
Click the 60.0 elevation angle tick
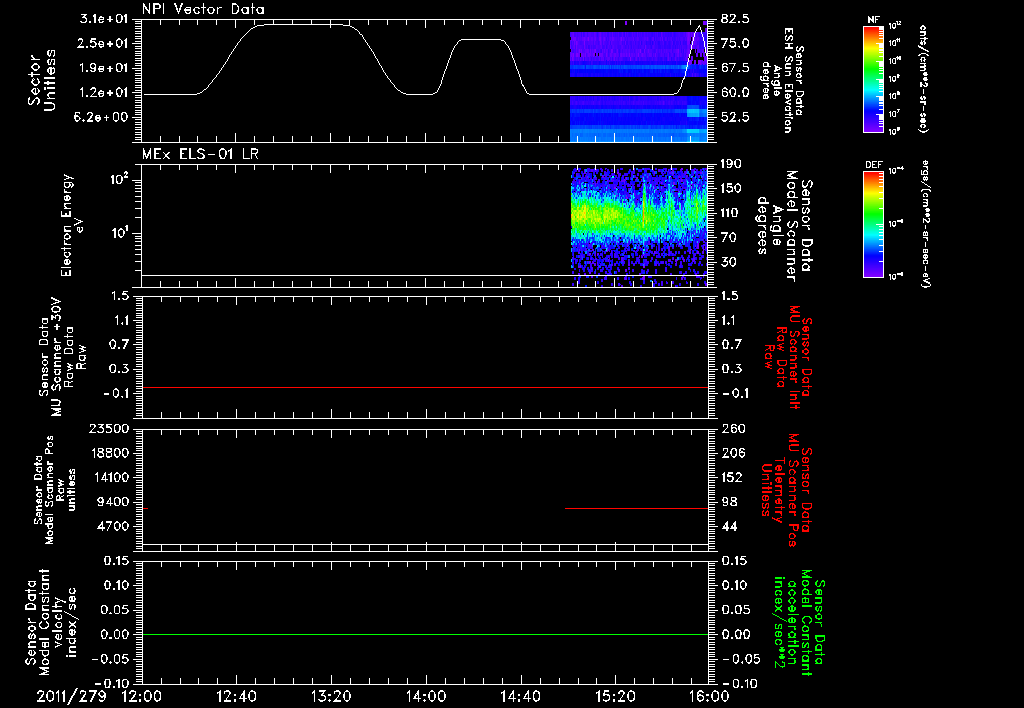[735, 93]
